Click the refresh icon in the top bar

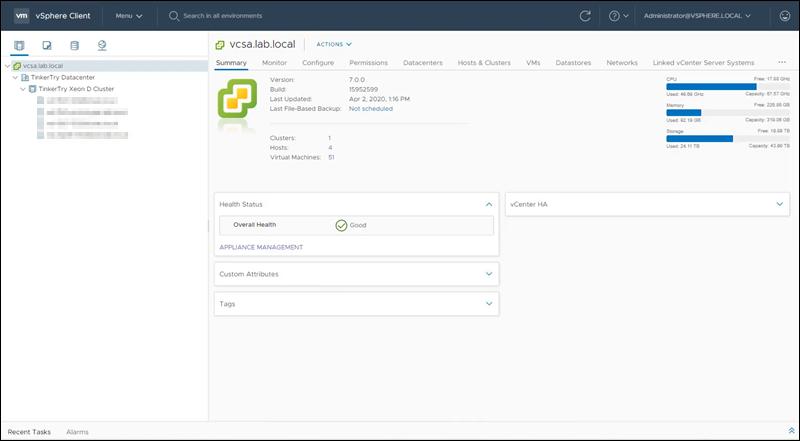[585, 16]
